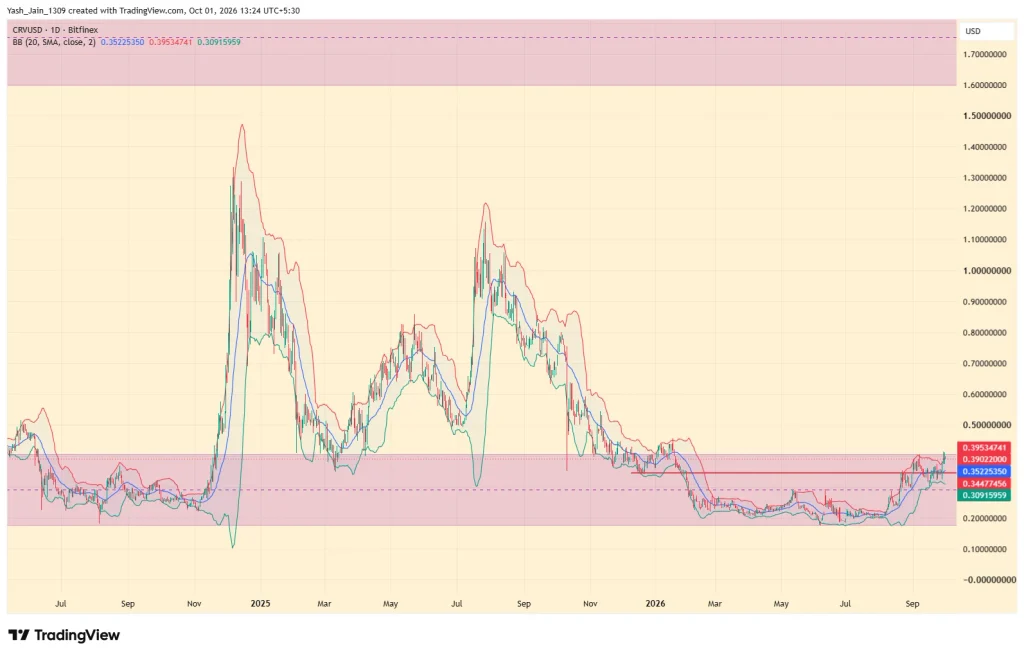The width and height of the screenshot is (1024, 656).
Task: Click the Nov label right before 2025
Action: 194,604
